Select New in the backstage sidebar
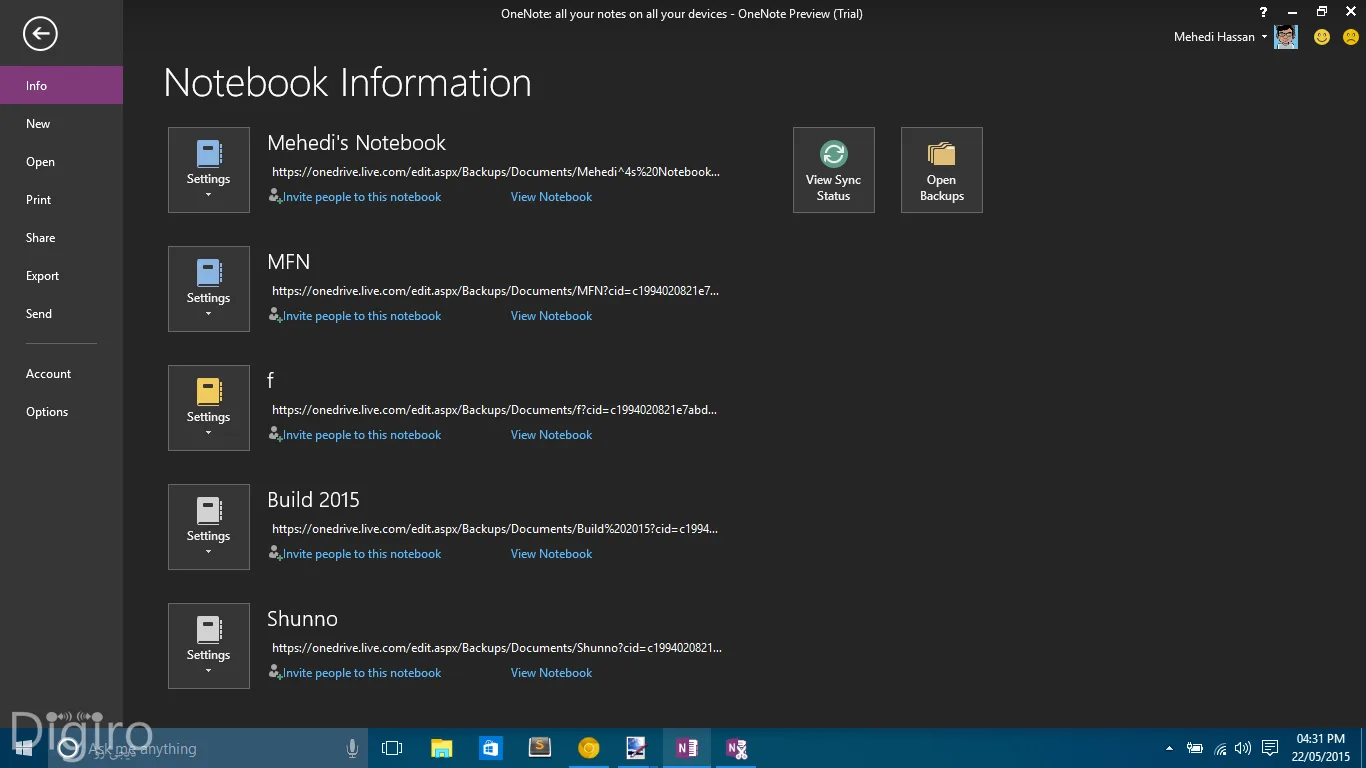This screenshot has height=768, width=1366. click(61, 123)
